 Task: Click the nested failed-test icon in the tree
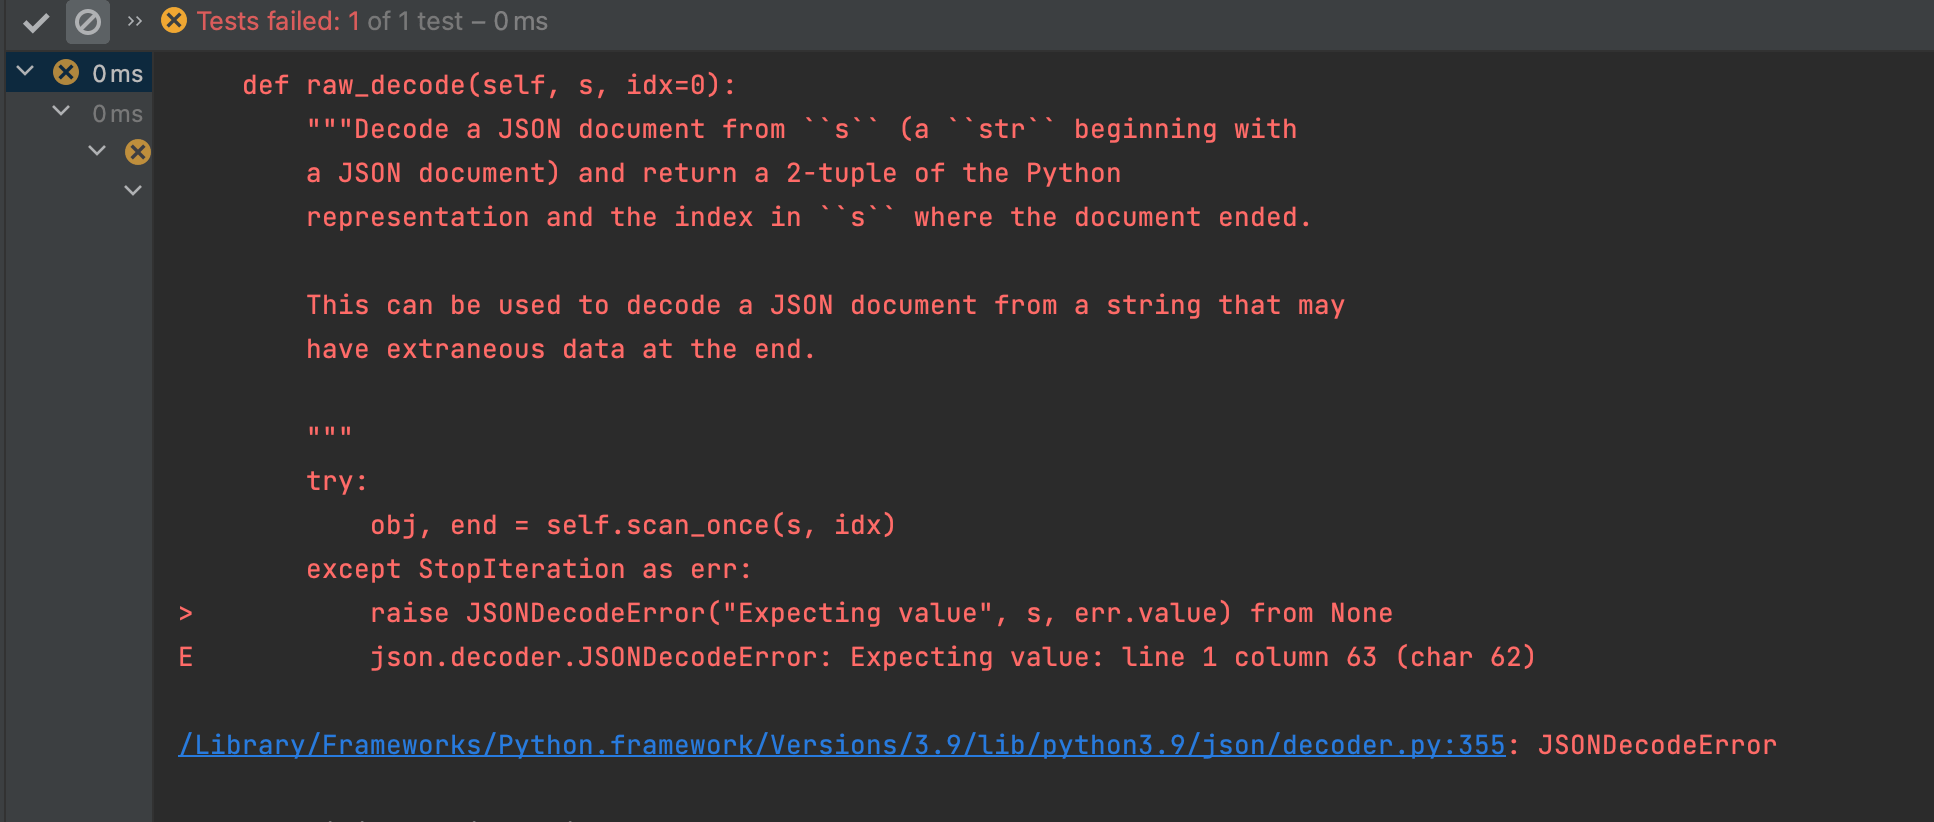click(138, 152)
